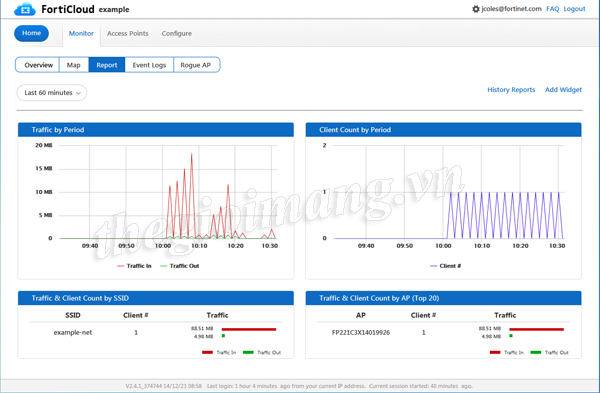
Task: Switch to the Monitor tab
Action: click(x=81, y=33)
